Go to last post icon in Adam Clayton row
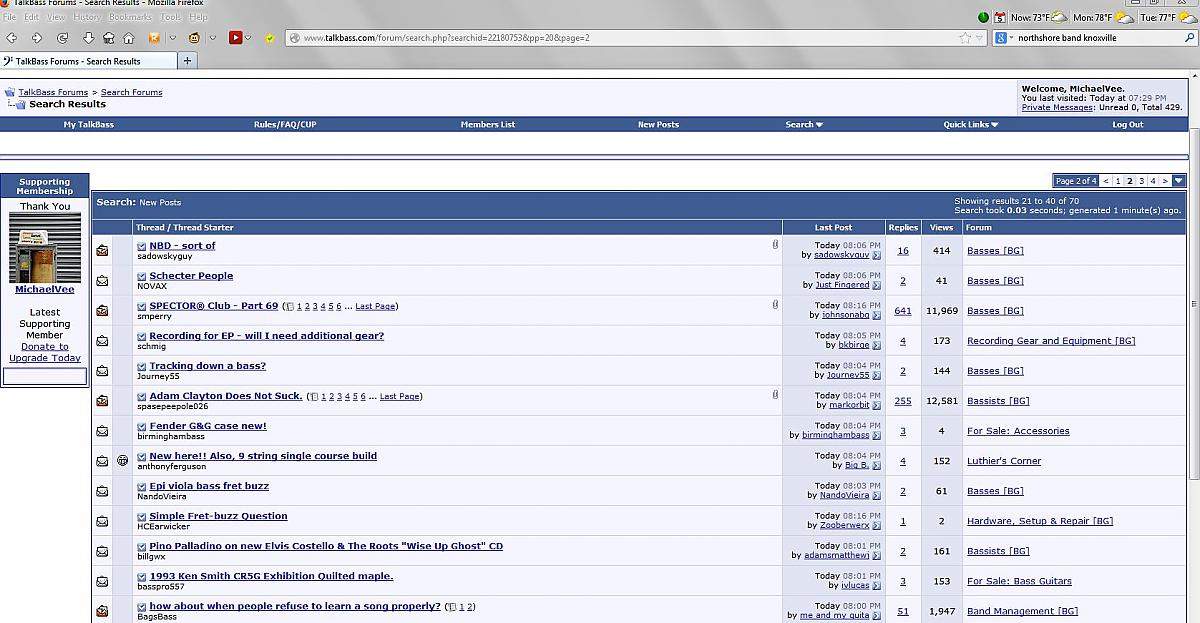This screenshot has width=1200, height=623. pyautogui.click(x=877, y=405)
